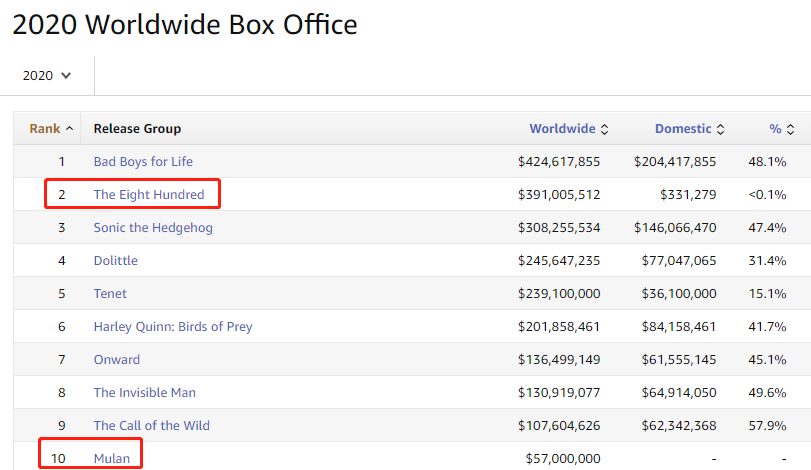The image size is (811, 470).
Task: Sort table by Domestic gross label
Action: click(683, 129)
